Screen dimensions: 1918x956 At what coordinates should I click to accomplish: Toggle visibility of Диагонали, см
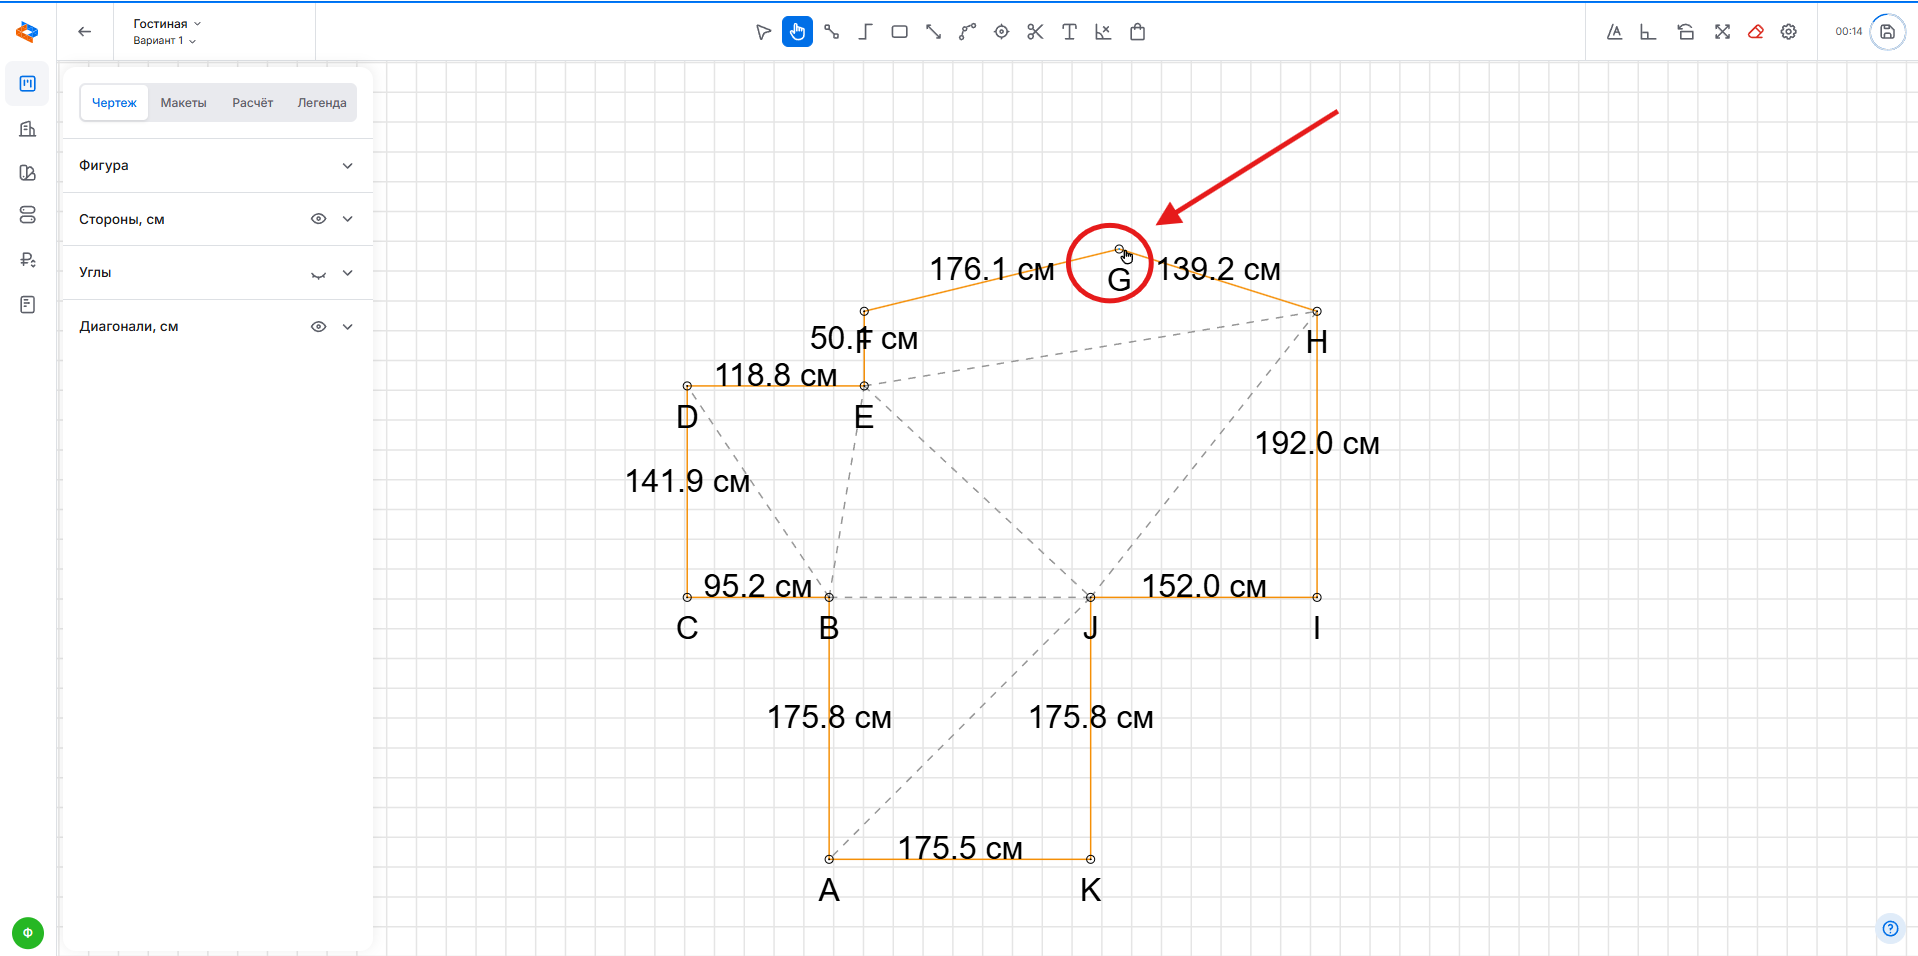click(x=318, y=327)
